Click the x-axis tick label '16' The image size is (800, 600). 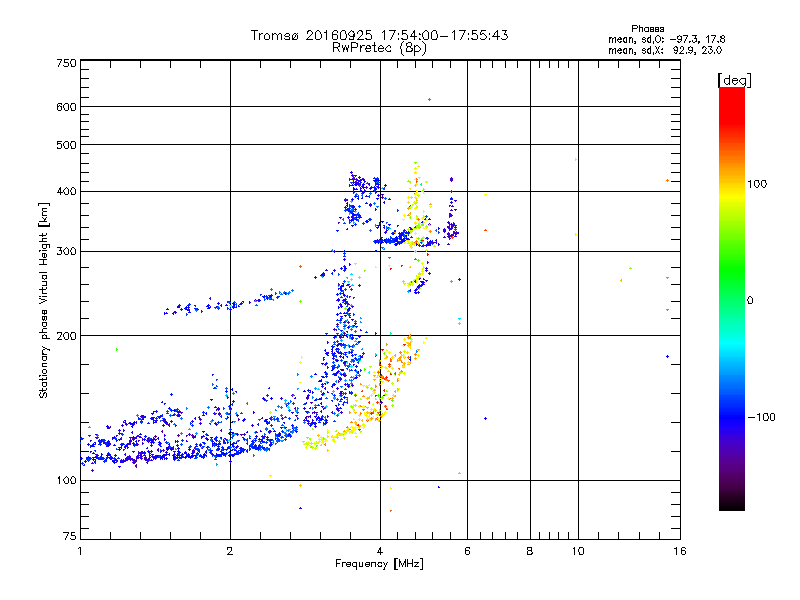pos(680,551)
